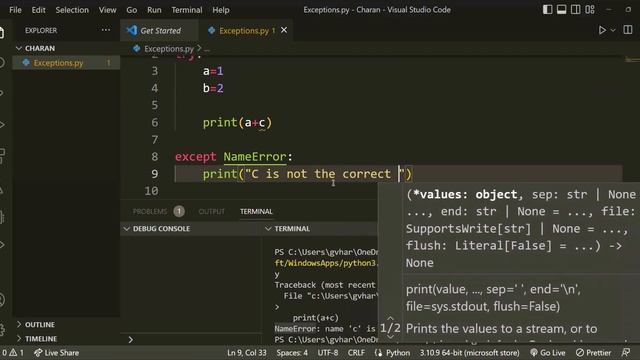Start Live Share from the status bar
640x360 pixels.
coord(57,353)
